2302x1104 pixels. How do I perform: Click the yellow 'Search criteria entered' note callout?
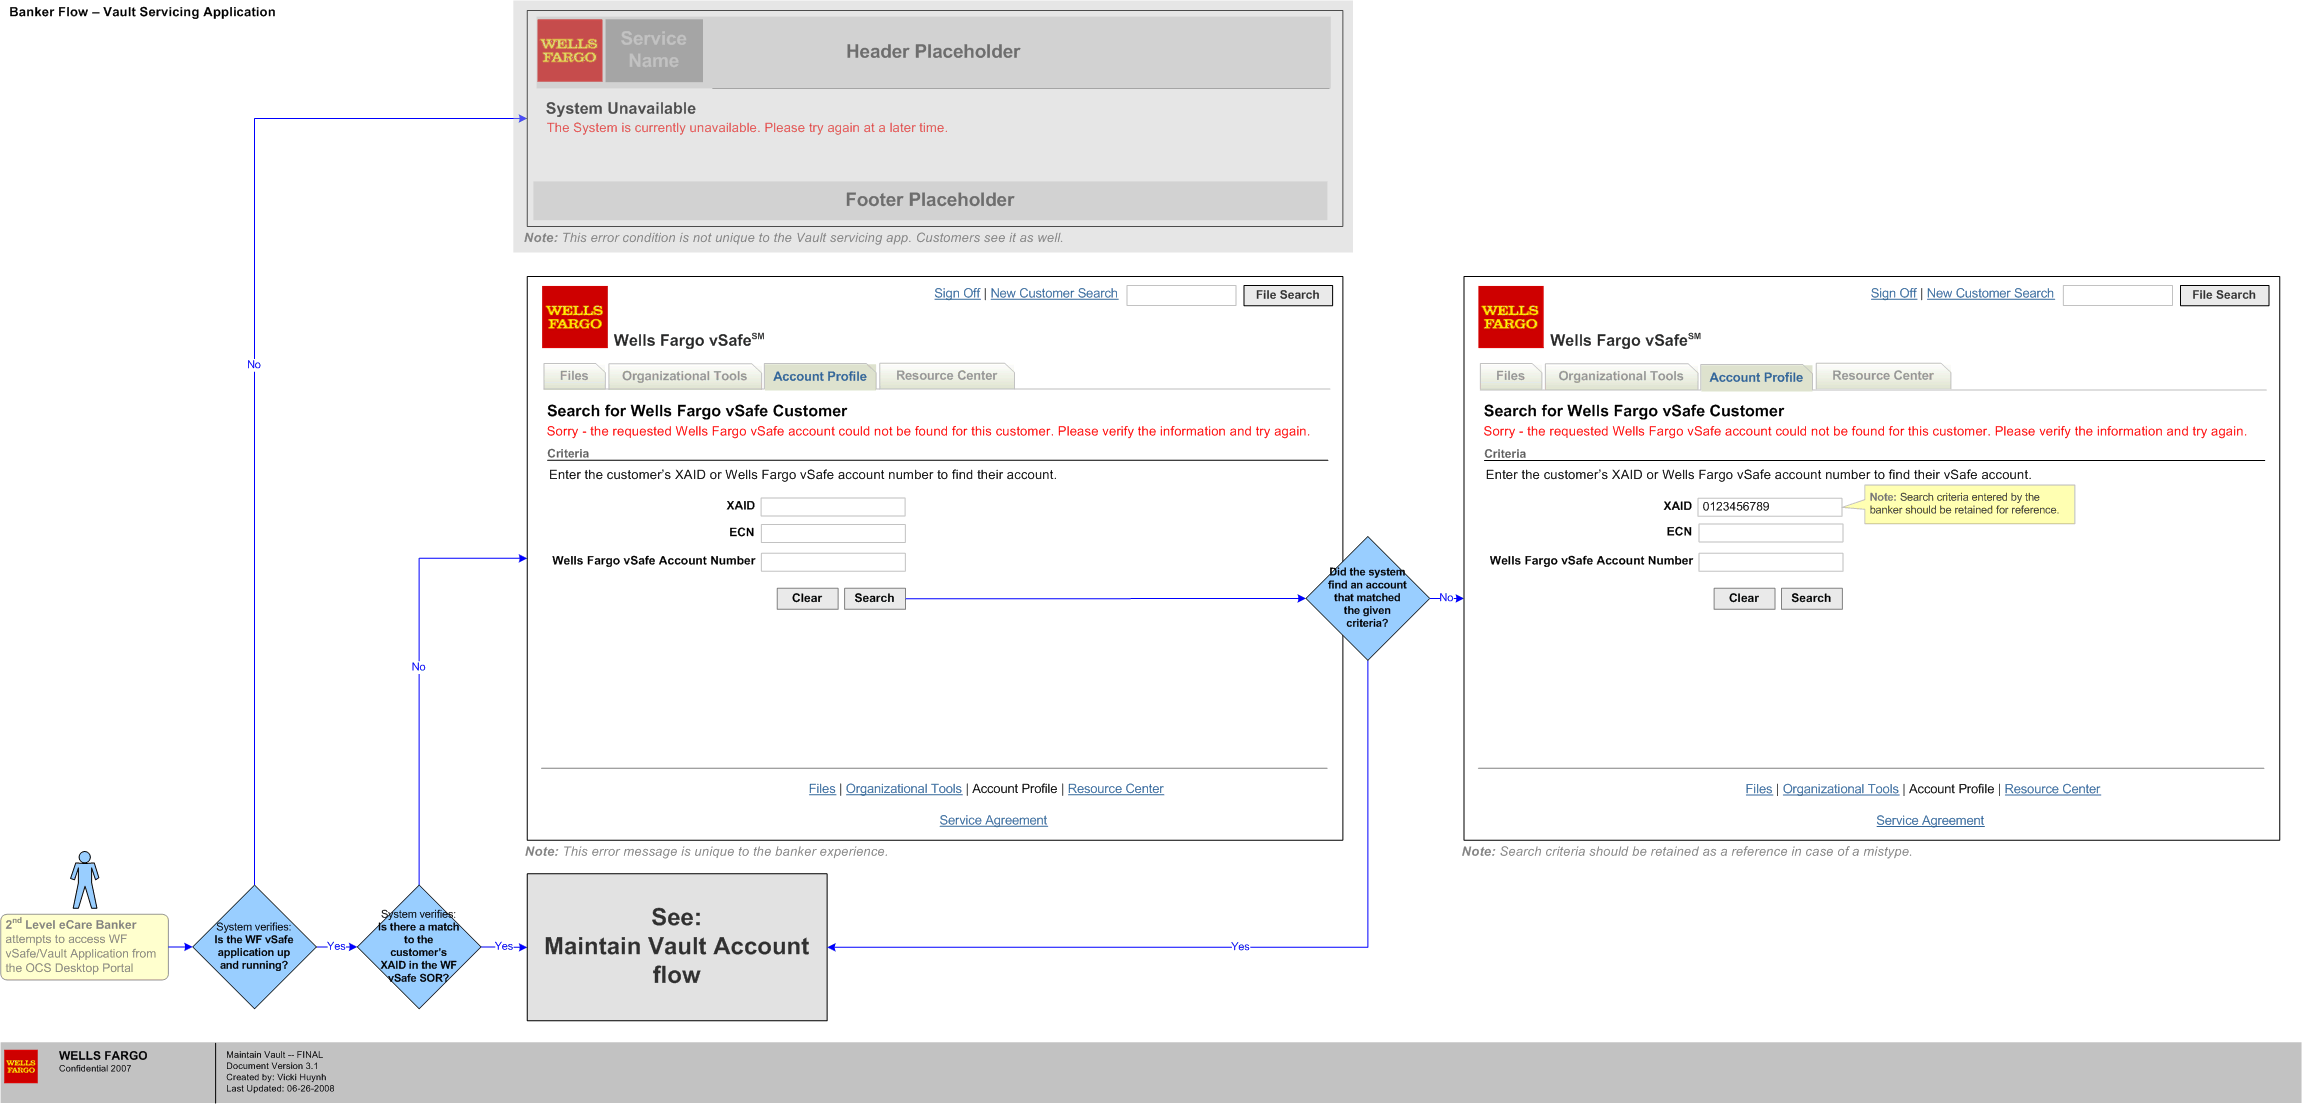click(1969, 504)
